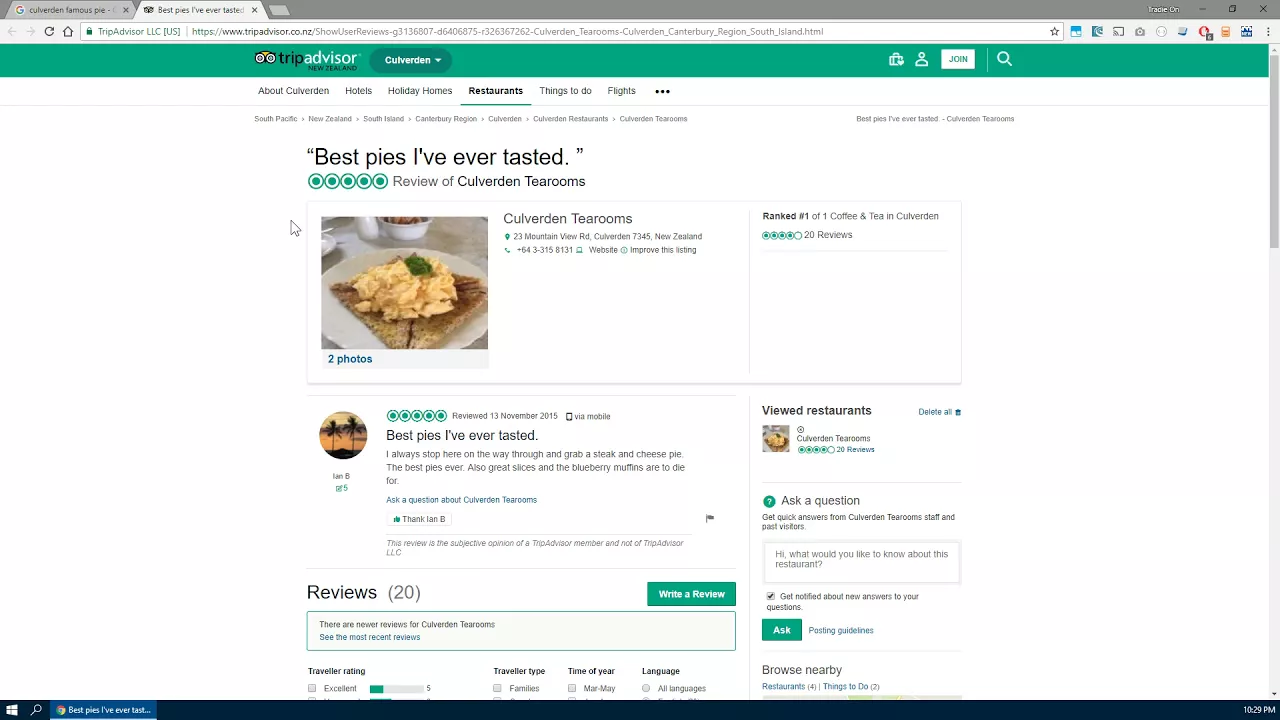Click the Culverden Tearooms listing title

[567, 219]
